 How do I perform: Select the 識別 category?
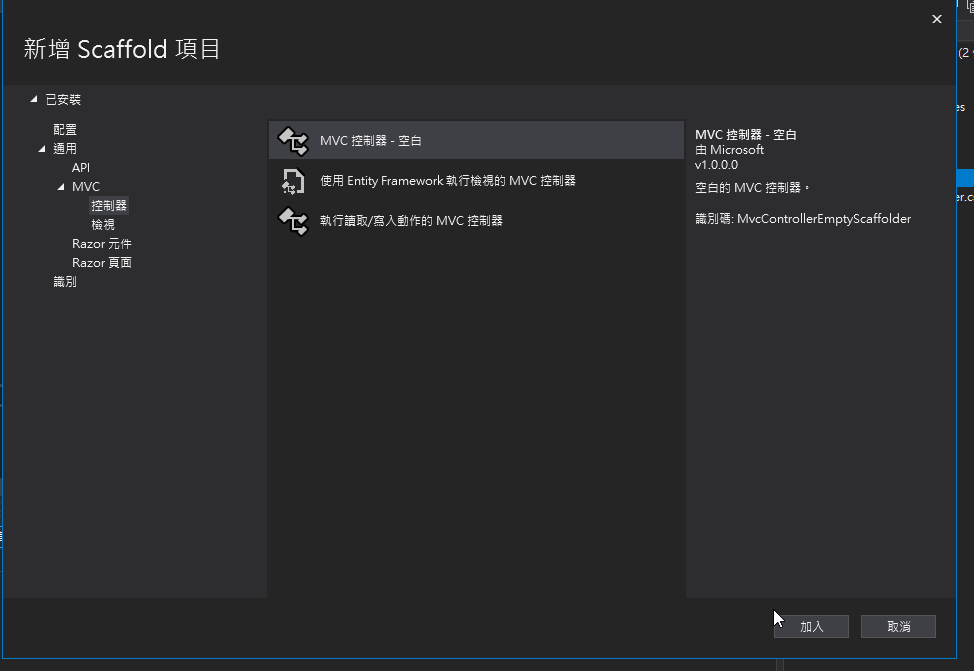[65, 282]
